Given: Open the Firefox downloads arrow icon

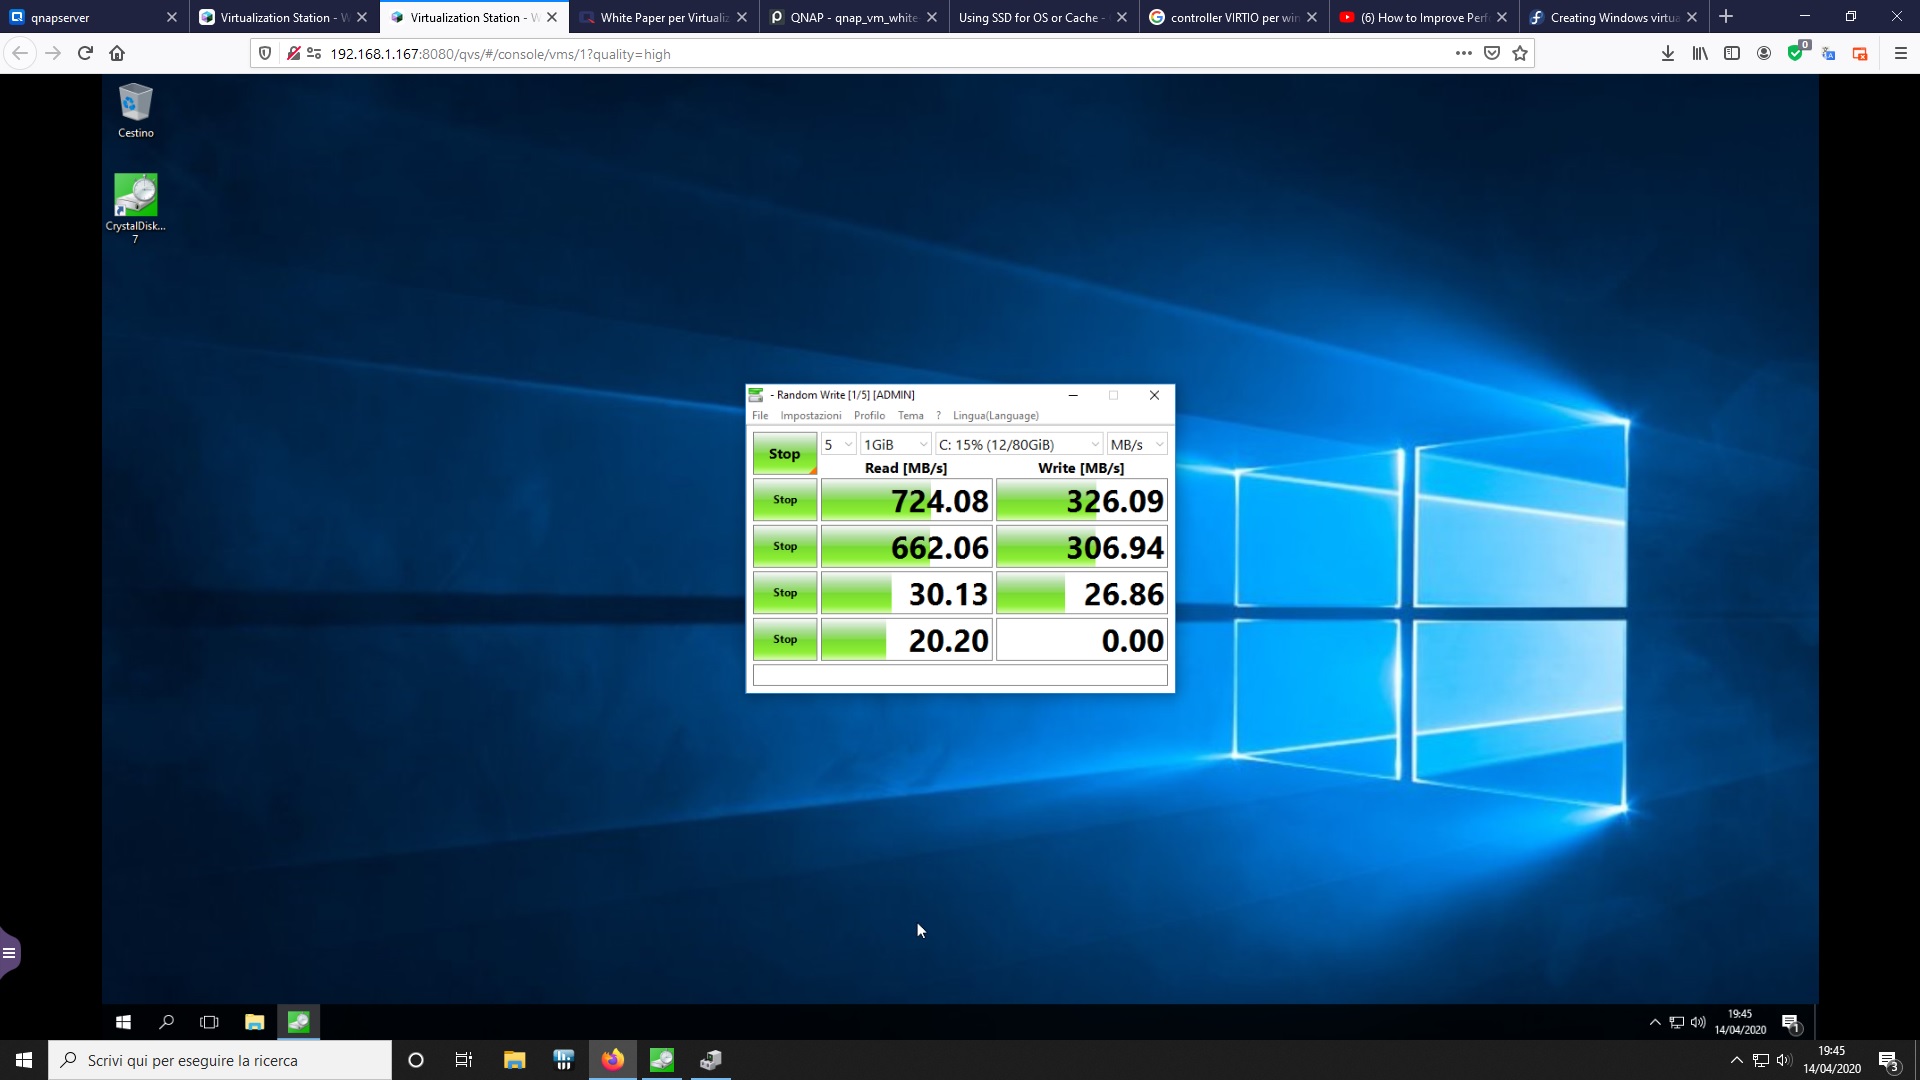Looking at the screenshot, I should 1667,54.
